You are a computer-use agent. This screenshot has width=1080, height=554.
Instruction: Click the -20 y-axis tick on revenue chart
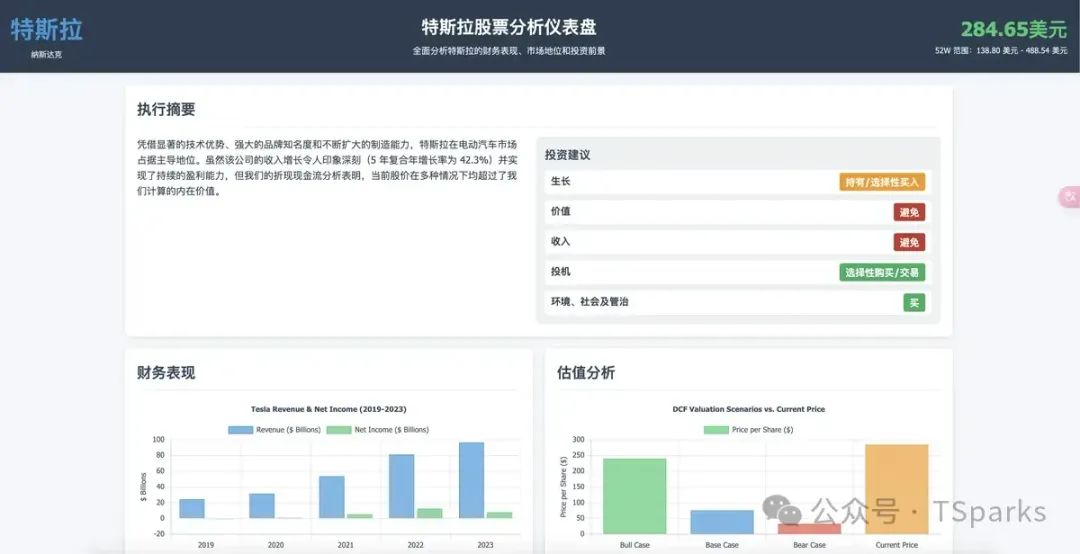(158, 534)
